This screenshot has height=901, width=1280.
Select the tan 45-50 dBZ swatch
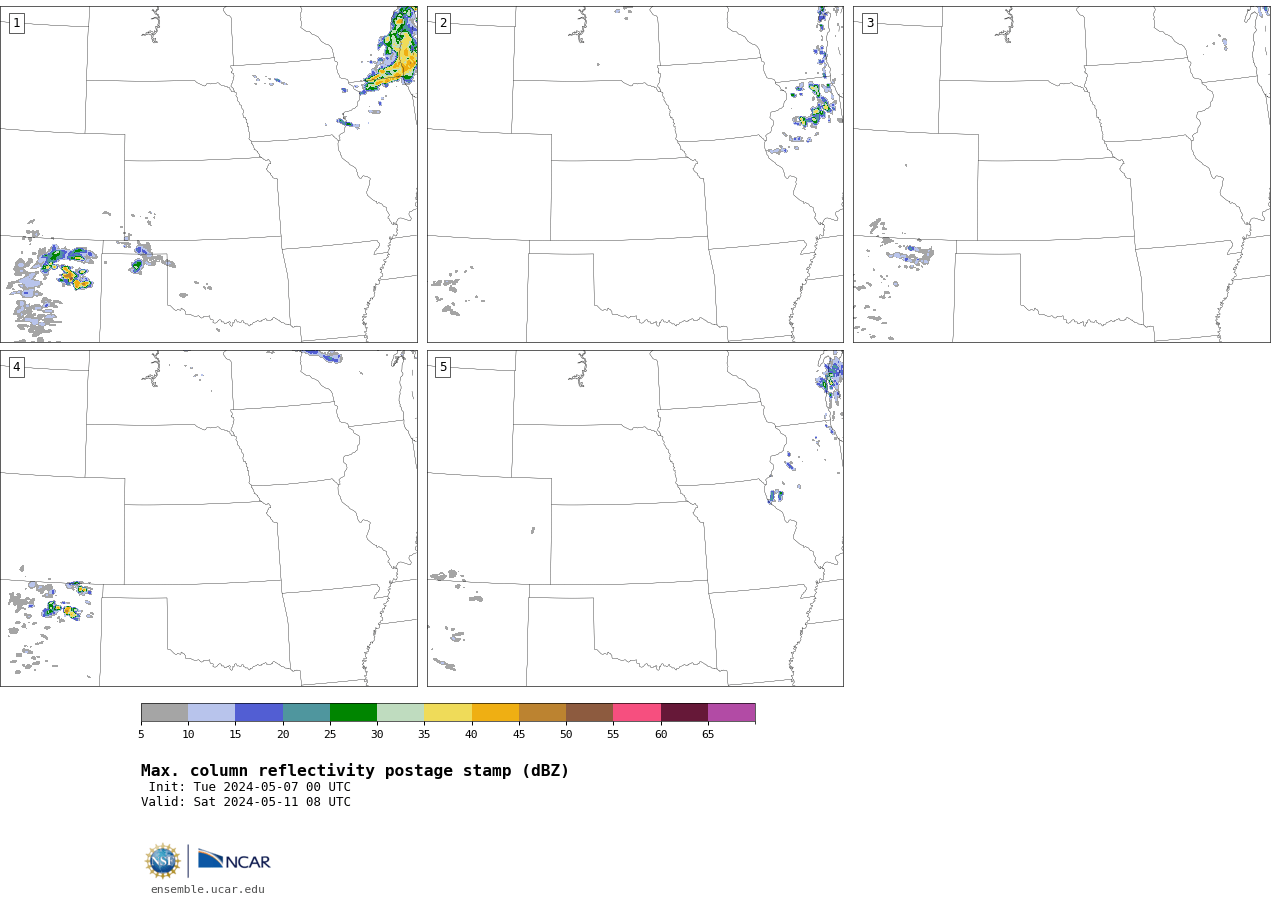(542, 712)
